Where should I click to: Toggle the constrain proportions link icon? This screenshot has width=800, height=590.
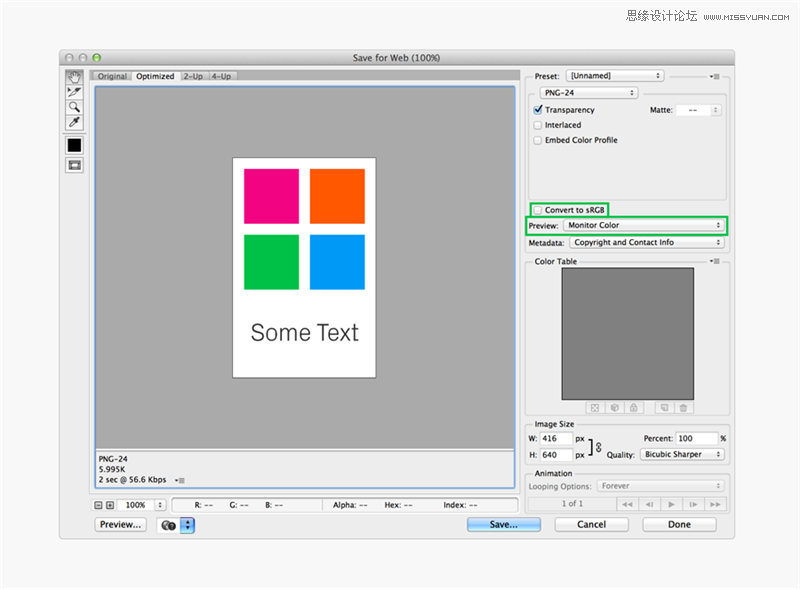coord(598,447)
